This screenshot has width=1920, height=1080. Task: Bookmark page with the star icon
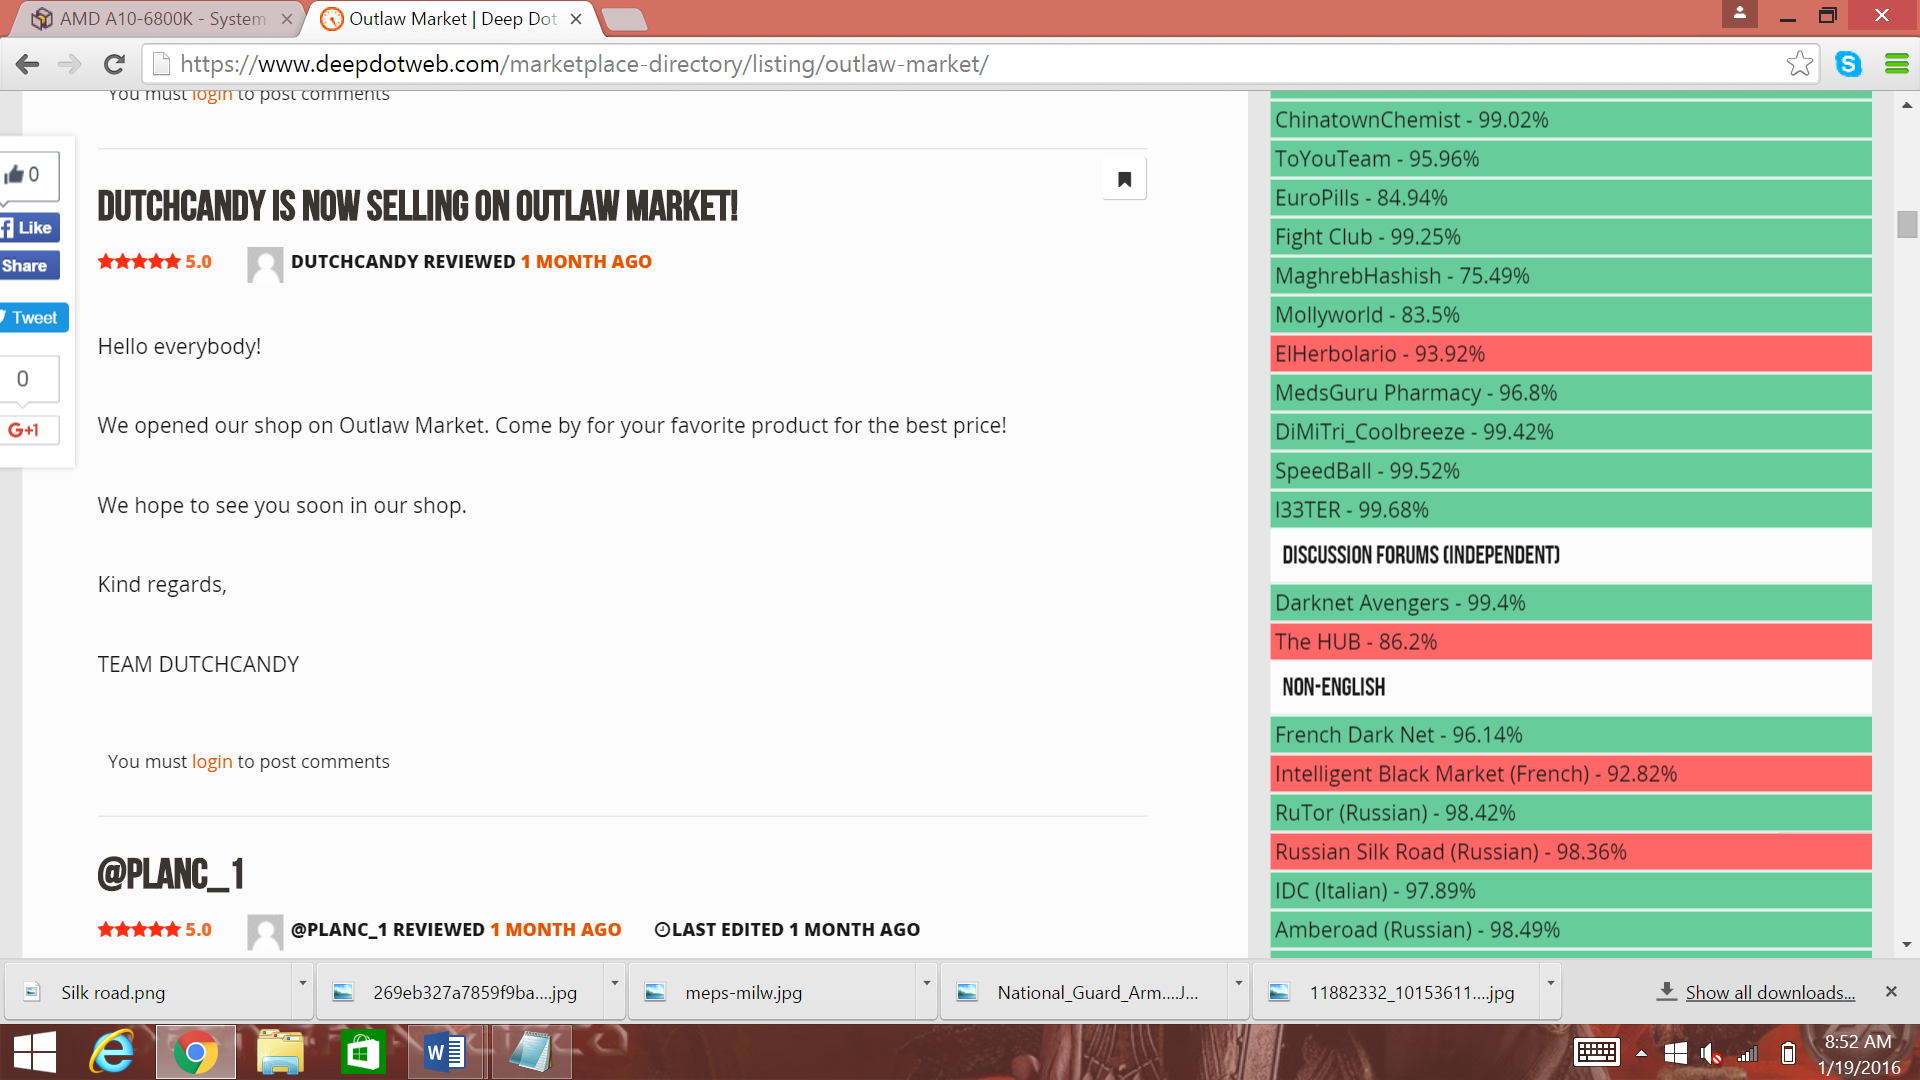(x=1799, y=64)
